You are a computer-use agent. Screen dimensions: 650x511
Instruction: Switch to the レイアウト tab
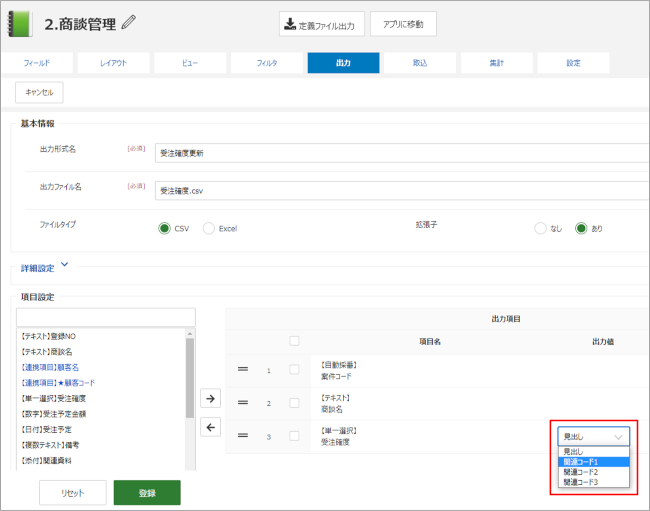(x=114, y=63)
